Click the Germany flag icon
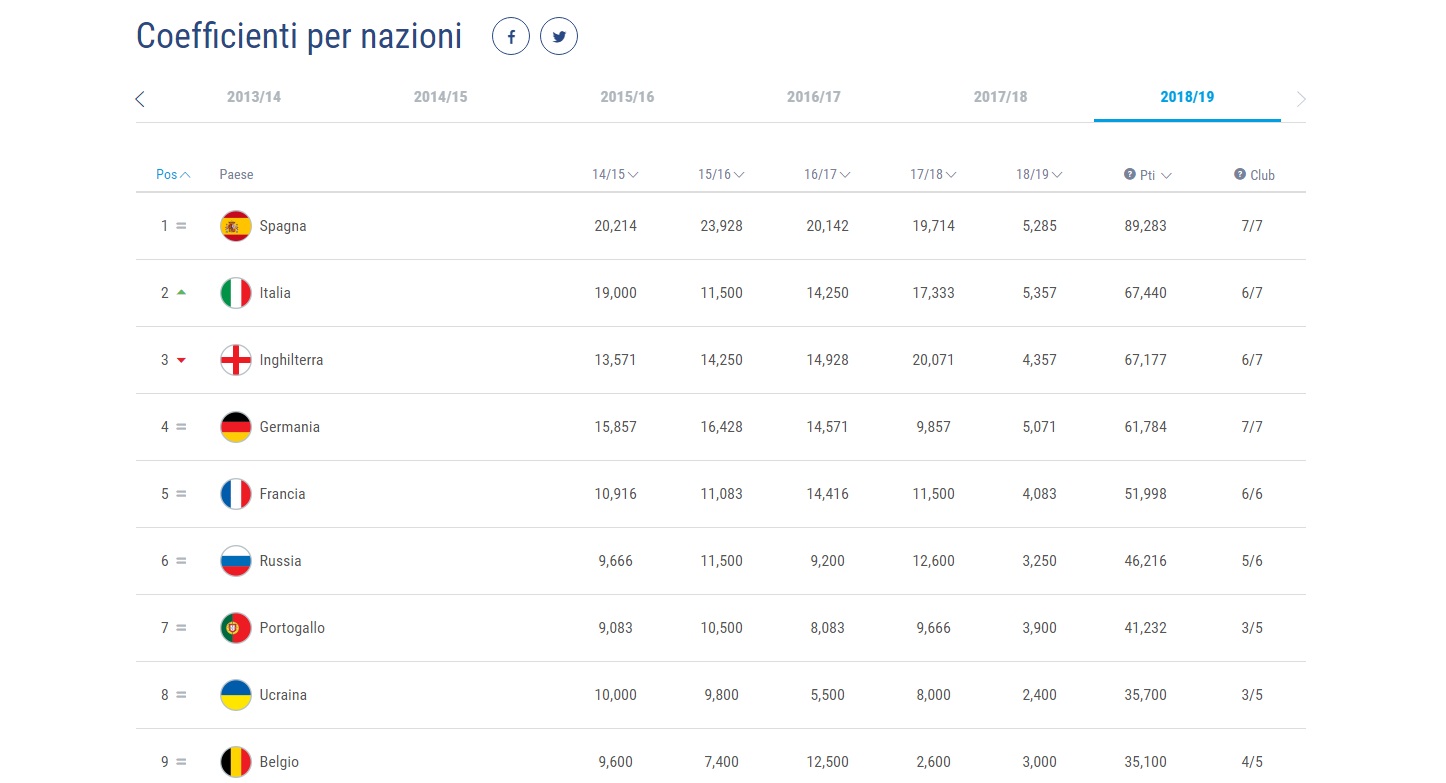 (236, 427)
